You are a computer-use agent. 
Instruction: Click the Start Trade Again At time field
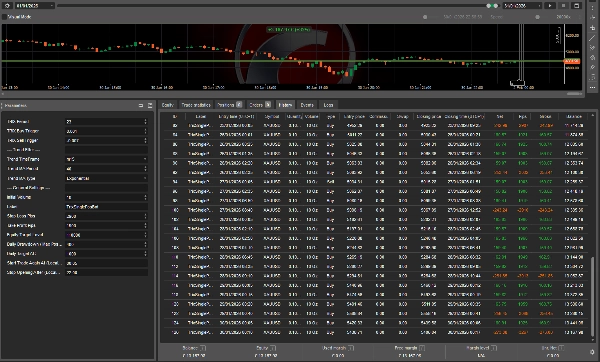click(106, 263)
